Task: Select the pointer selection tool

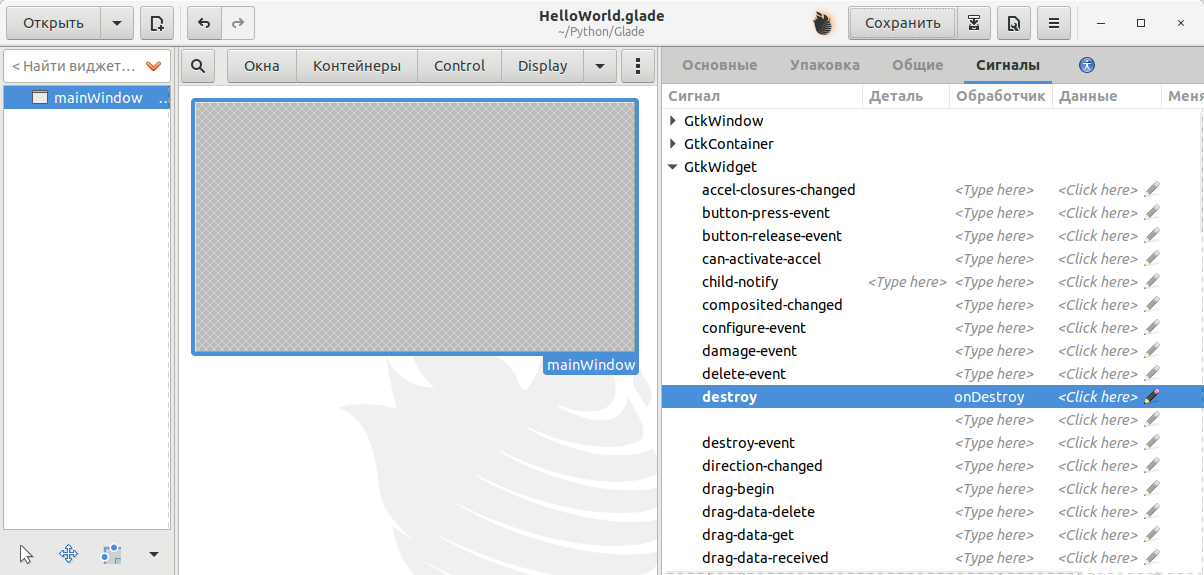Action: point(27,554)
